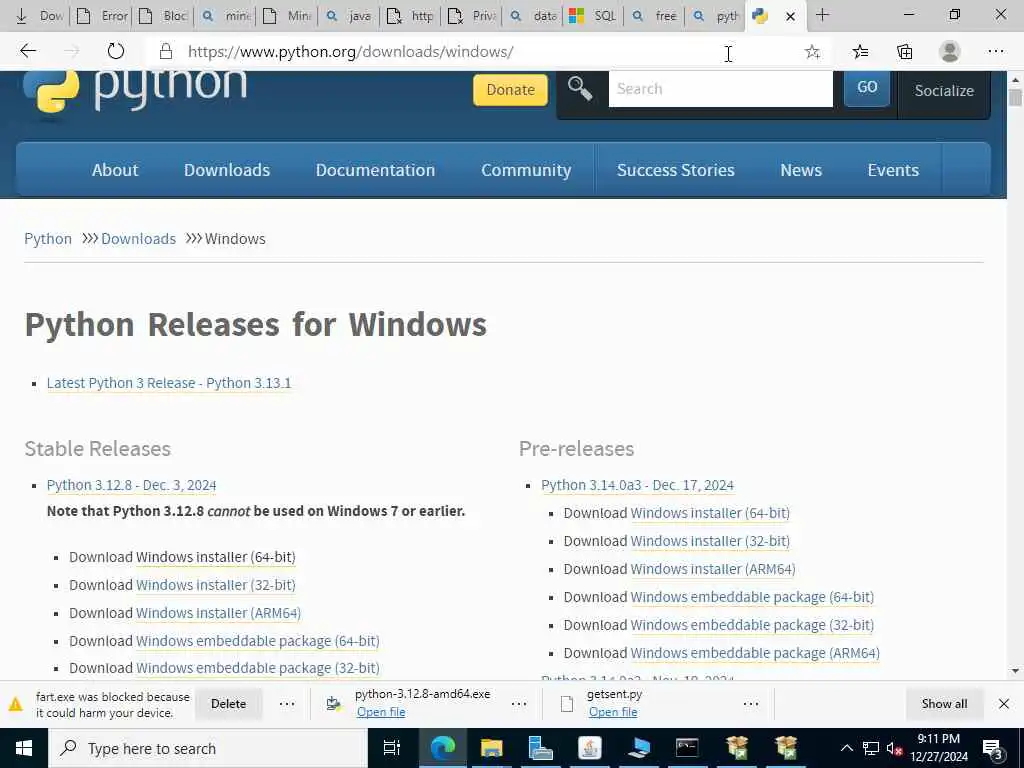1024x768 pixels.
Task: Open the Collections icon
Action: (x=904, y=52)
